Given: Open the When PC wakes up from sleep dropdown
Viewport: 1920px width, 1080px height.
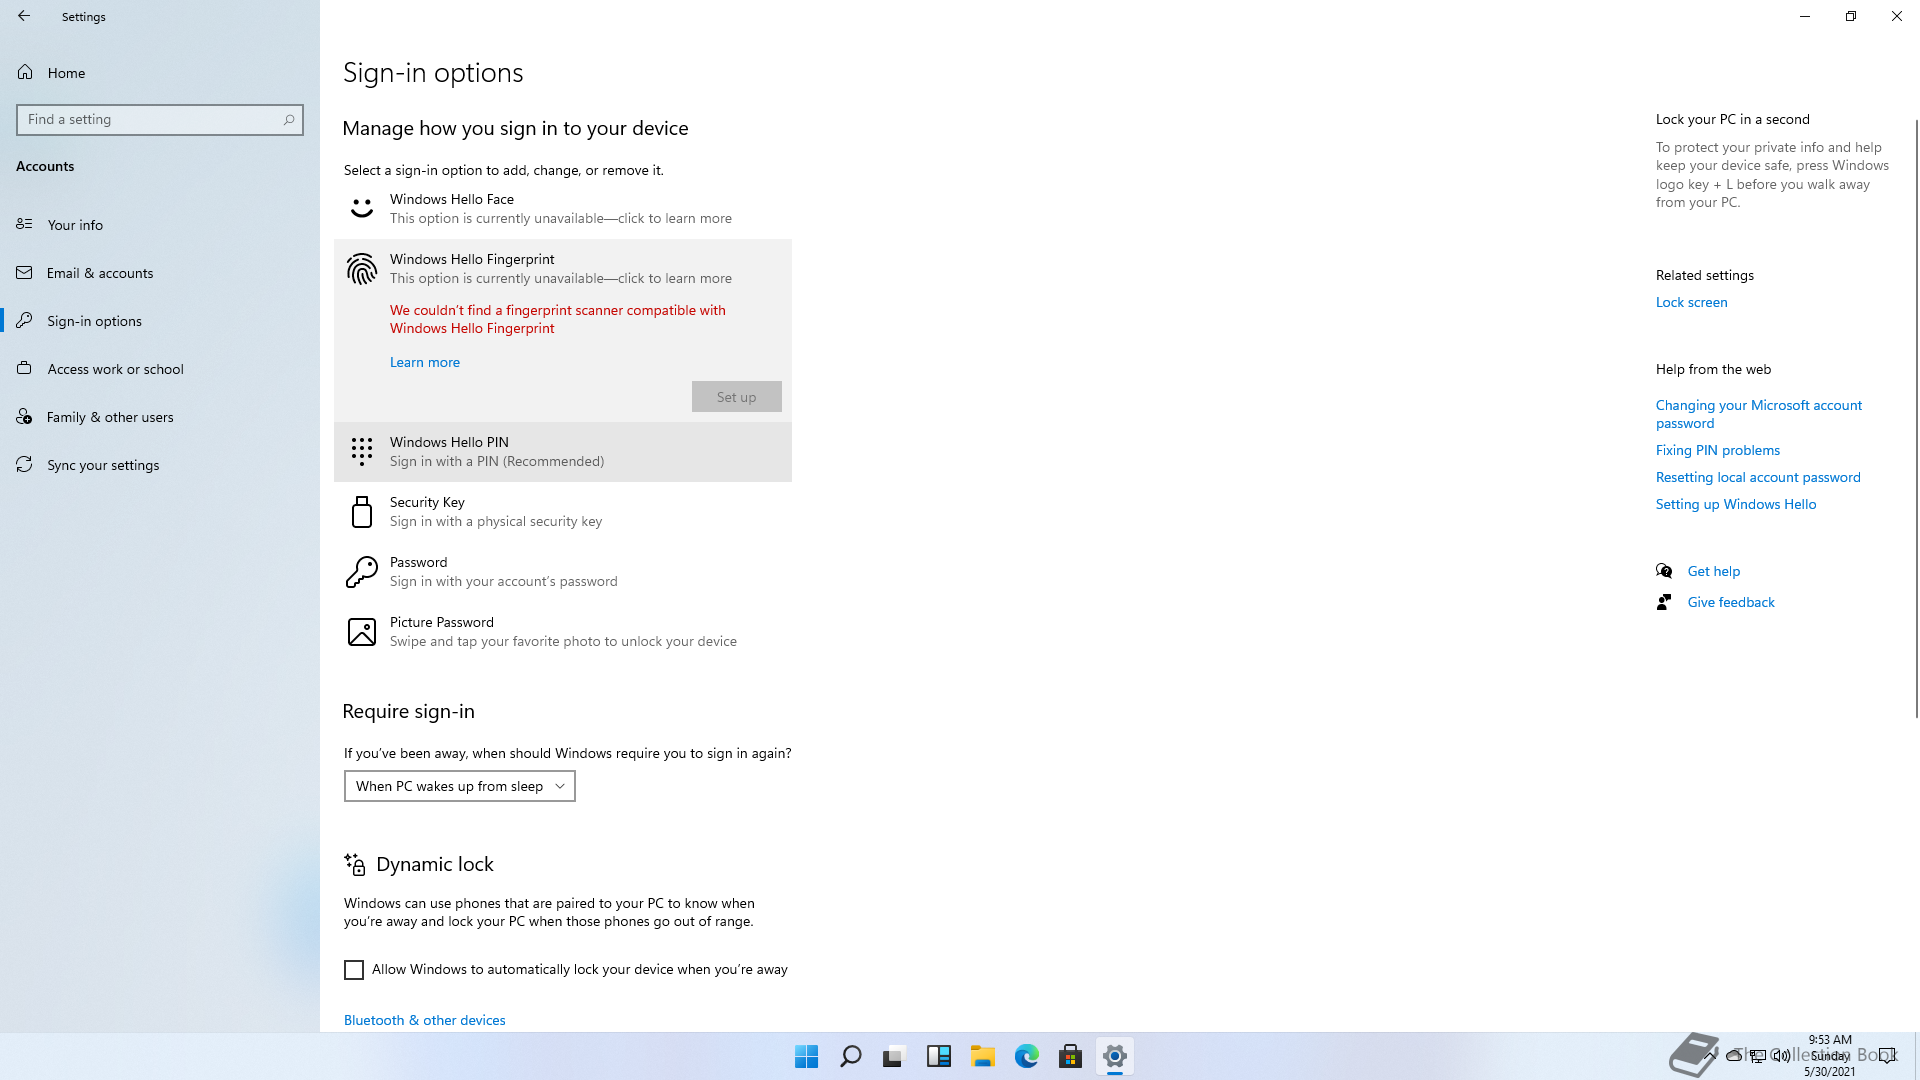Looking at the screenshot, I should pyautogui.click(x=460, y=786).
